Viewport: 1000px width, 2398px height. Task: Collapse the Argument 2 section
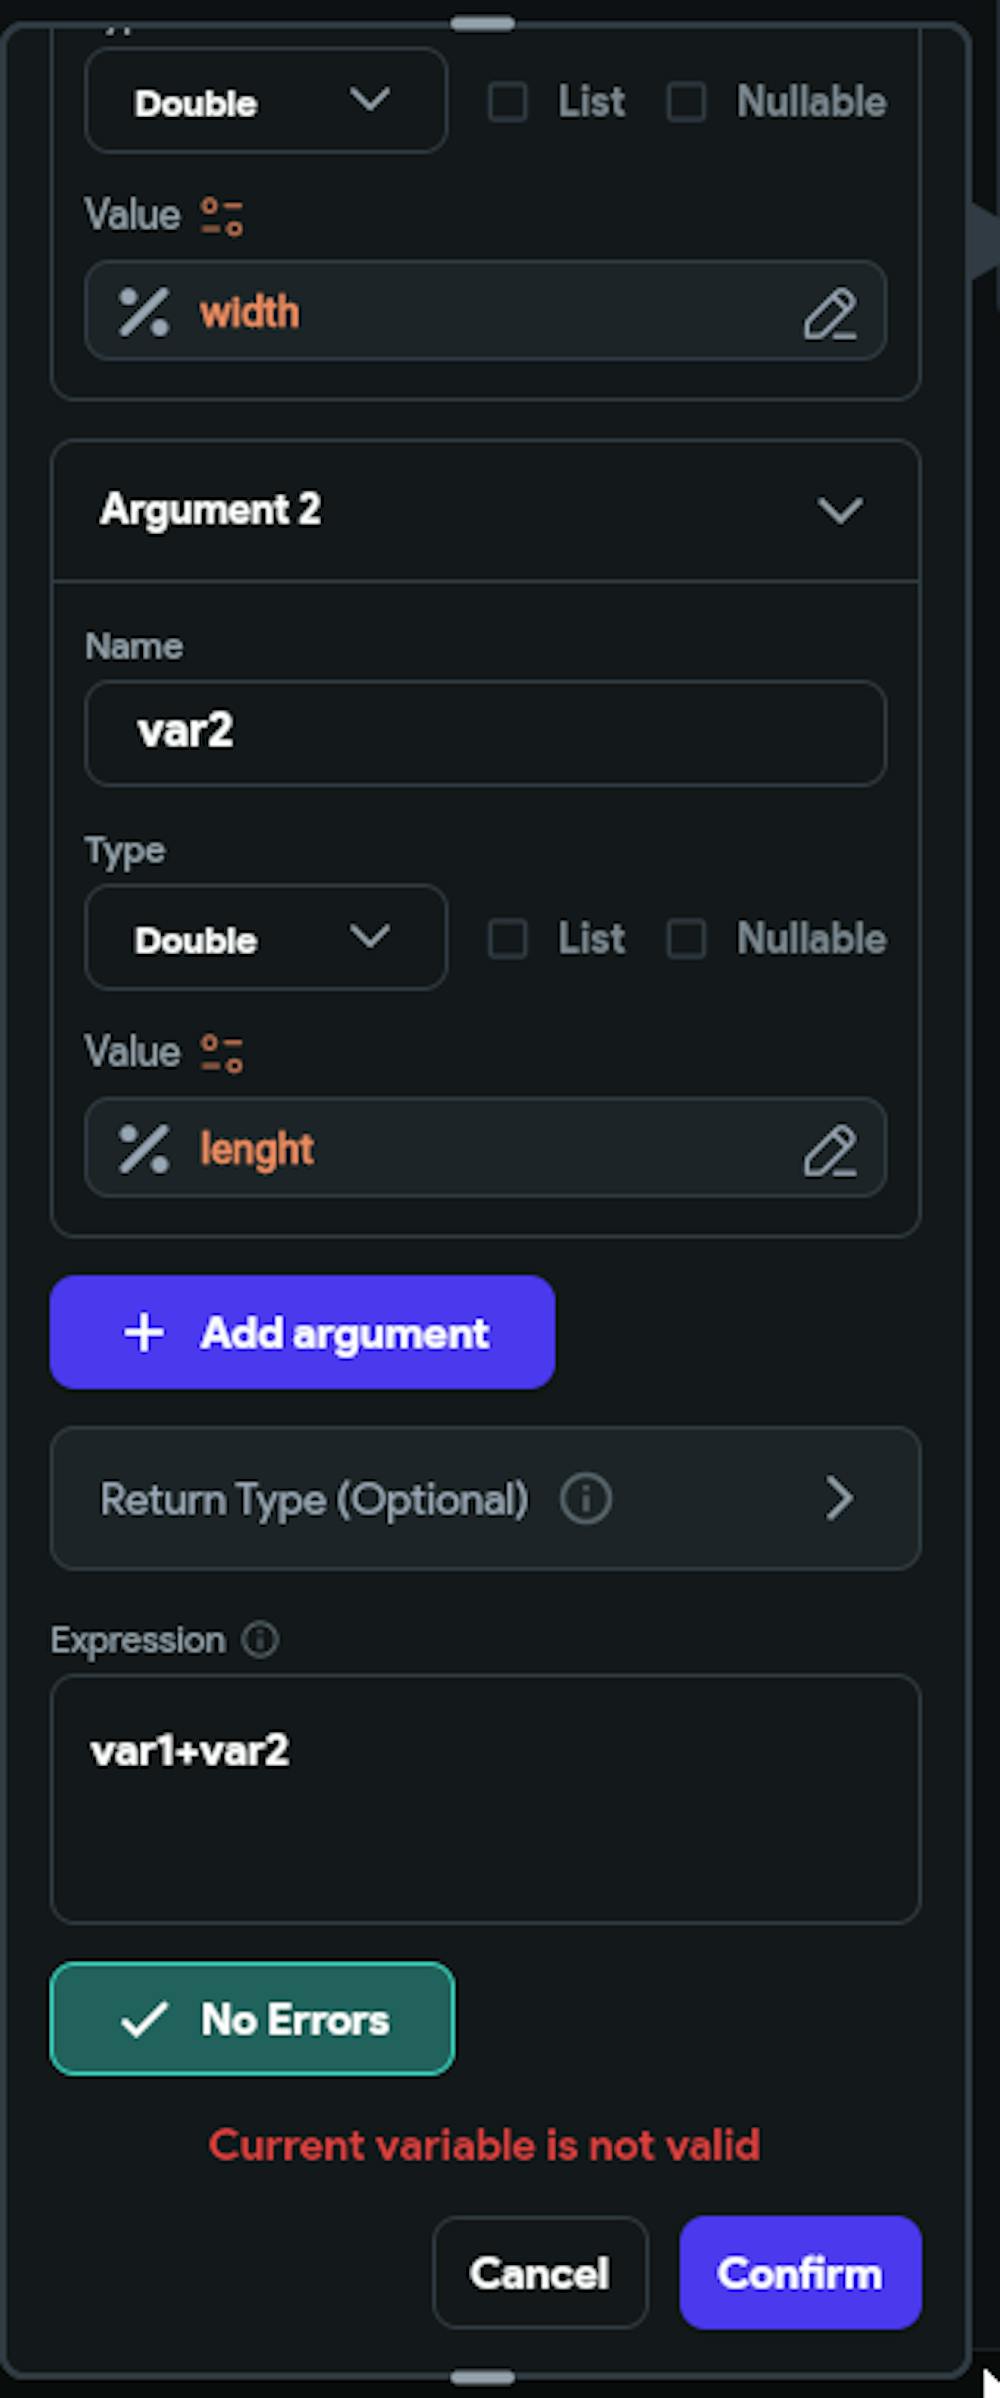click(x=840, y=510)
